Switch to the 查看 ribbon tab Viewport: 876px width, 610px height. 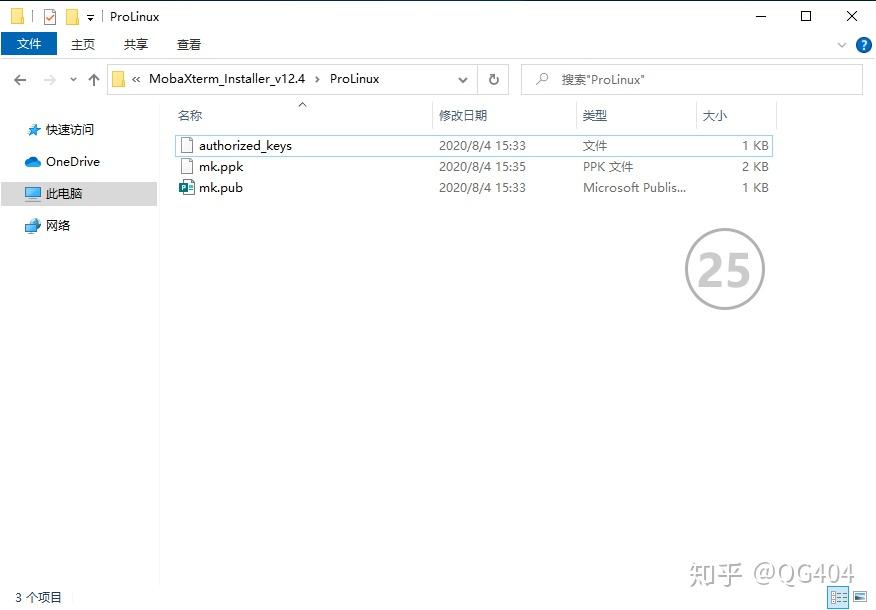(x=189, y=44)
